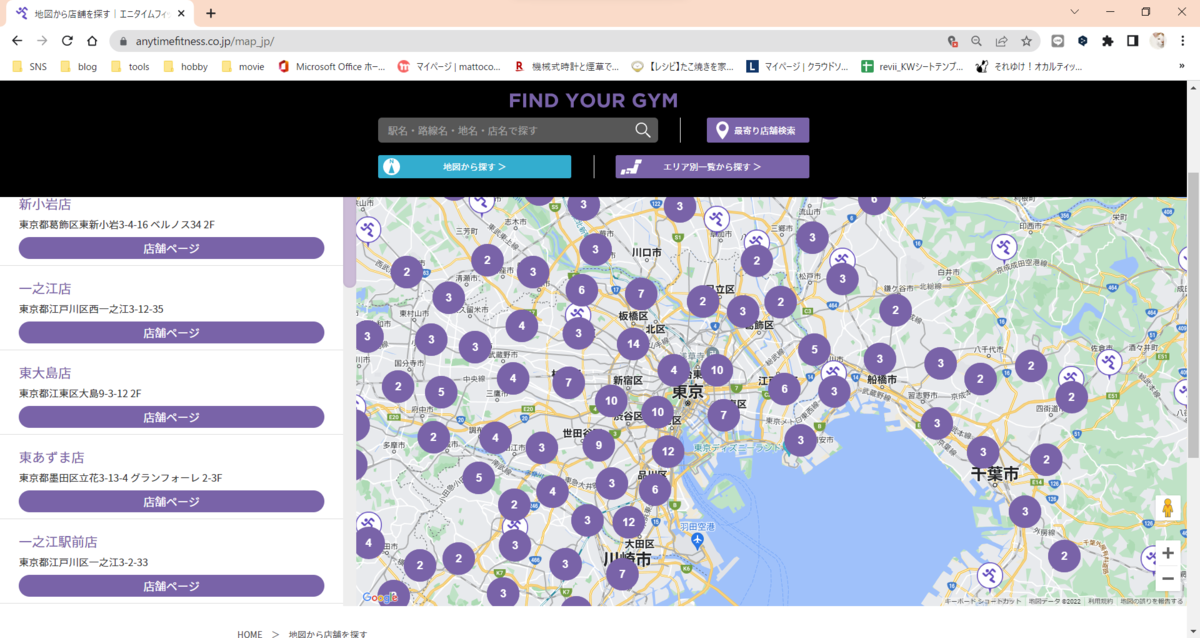Image resolution: width=1200 pixels, height=638 pixels.
Task: Click 地図の誤りを報告する report link
Action: 1151,601
